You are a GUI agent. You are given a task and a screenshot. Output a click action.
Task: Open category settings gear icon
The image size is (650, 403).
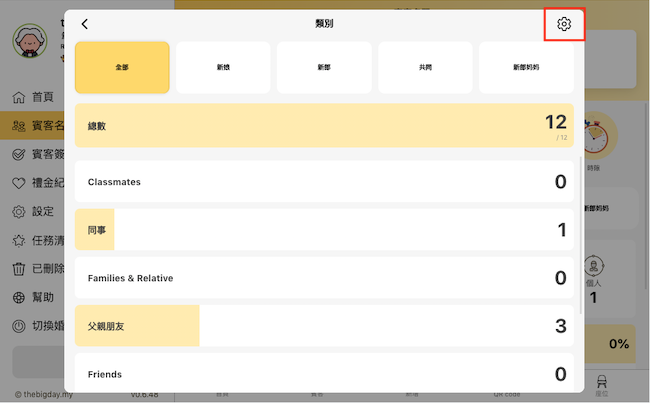coord(564,24)
